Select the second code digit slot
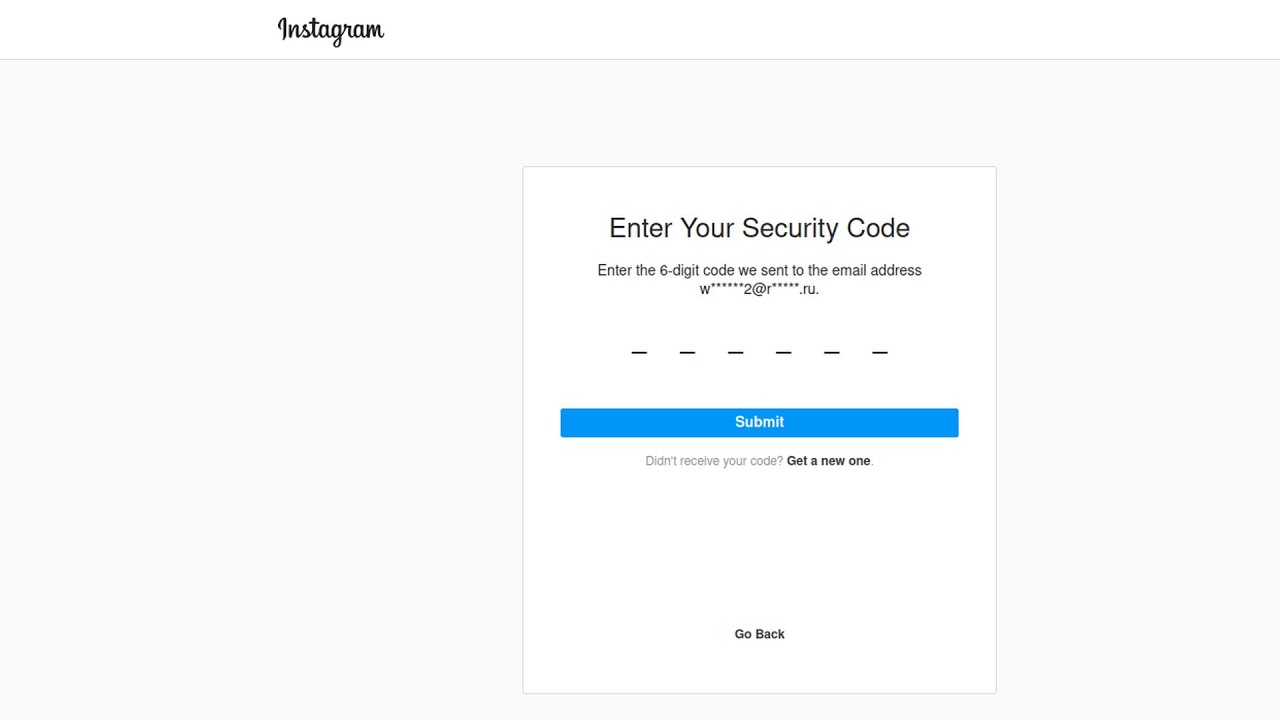 pyautogui.click(x=687, y=346)
